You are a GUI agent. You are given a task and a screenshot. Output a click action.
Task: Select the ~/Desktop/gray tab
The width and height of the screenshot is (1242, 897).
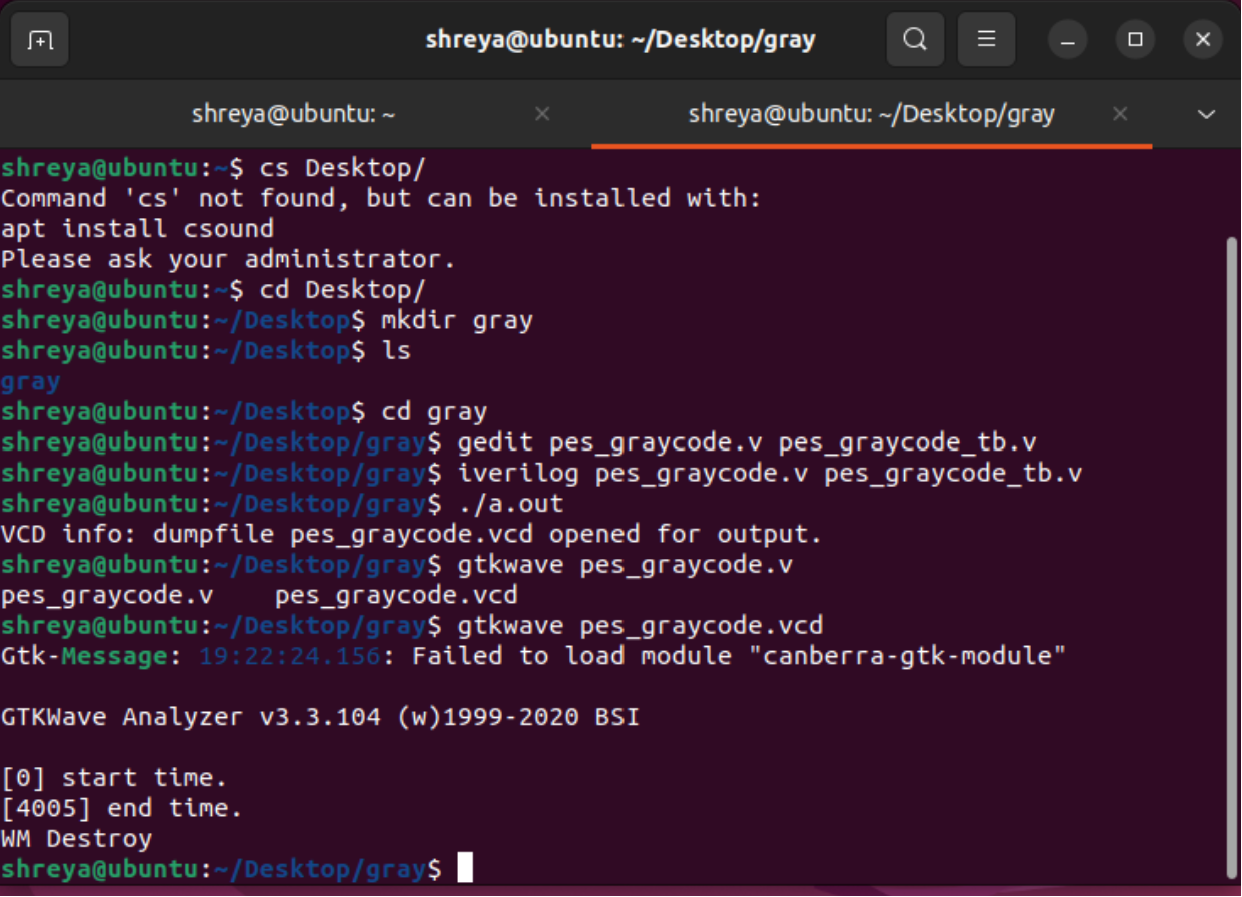[871, 114]
